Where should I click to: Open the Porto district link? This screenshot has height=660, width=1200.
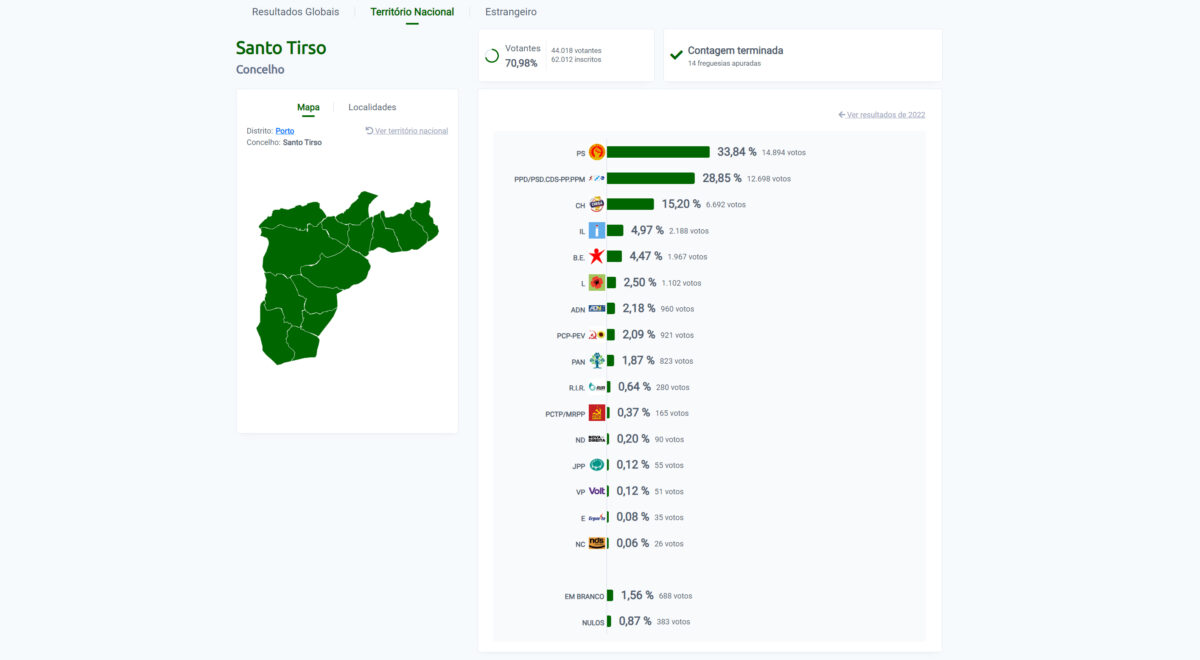tap(285, 131)
